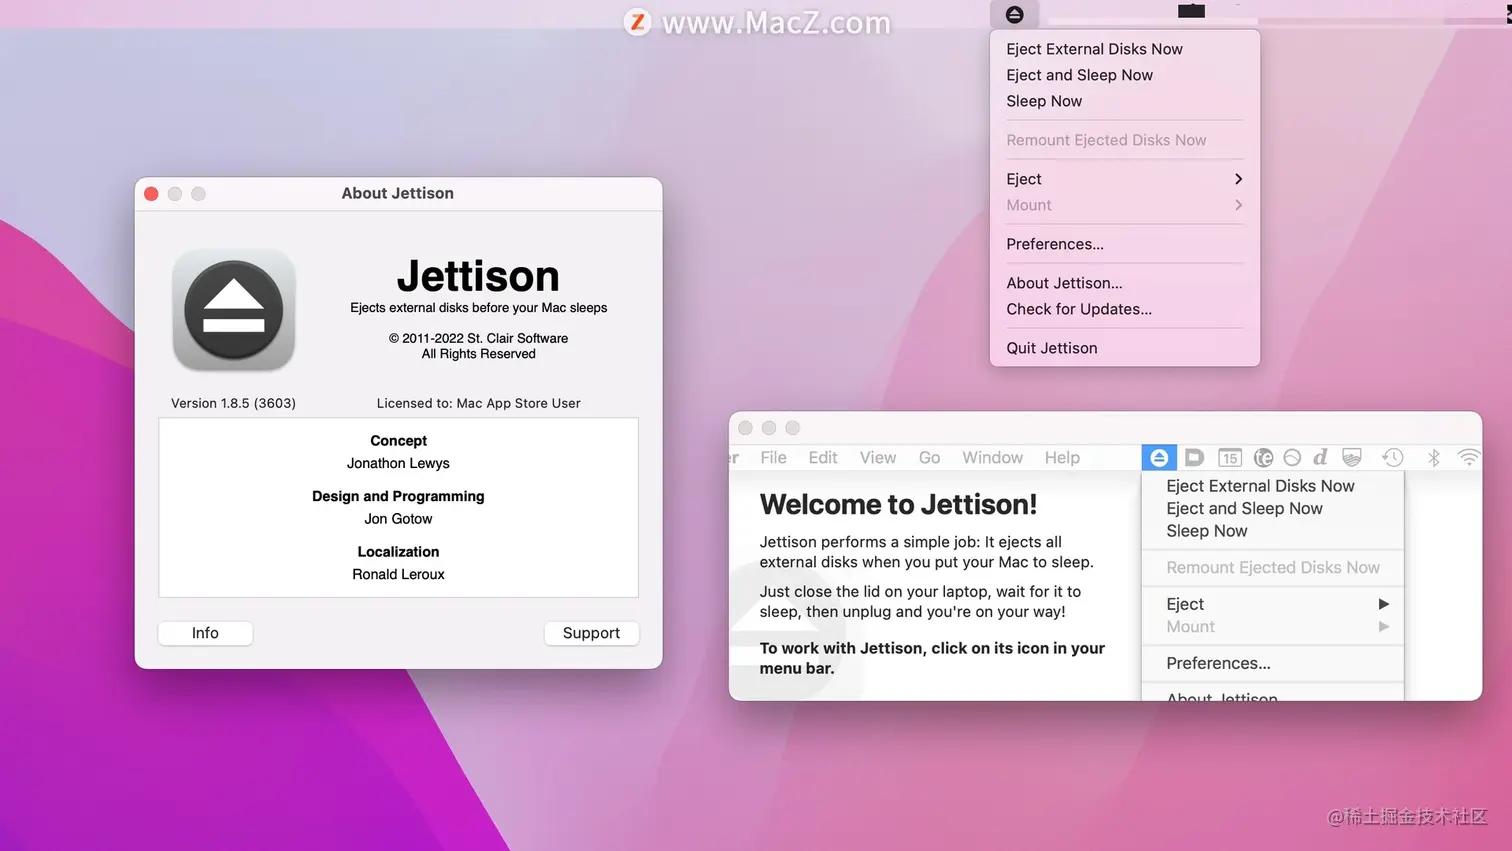The image size is (1512, 851).
Task: Click the dark rectangular icon in the top menu bar
Action: tap(1191, 11)
